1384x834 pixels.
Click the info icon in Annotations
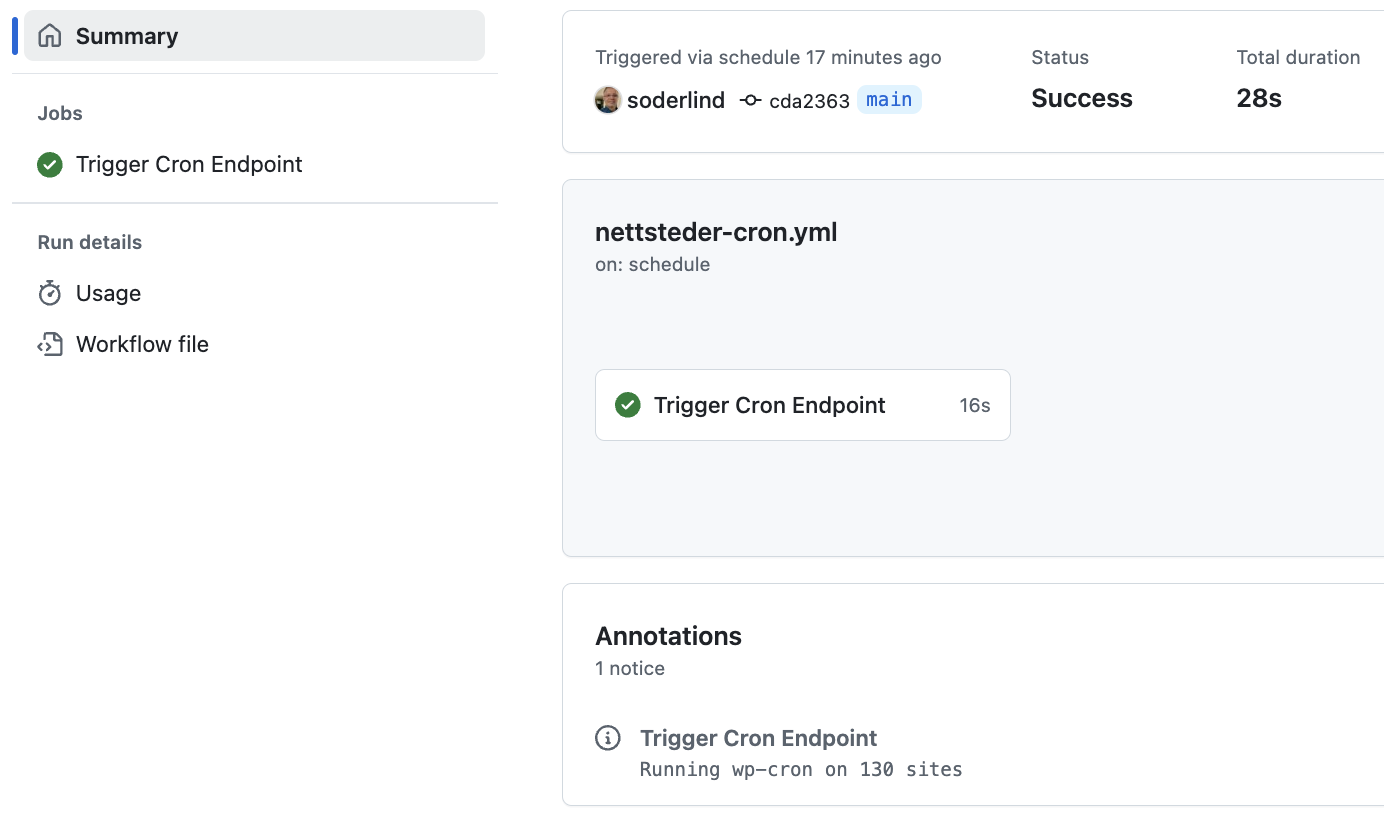coord(607,737)
